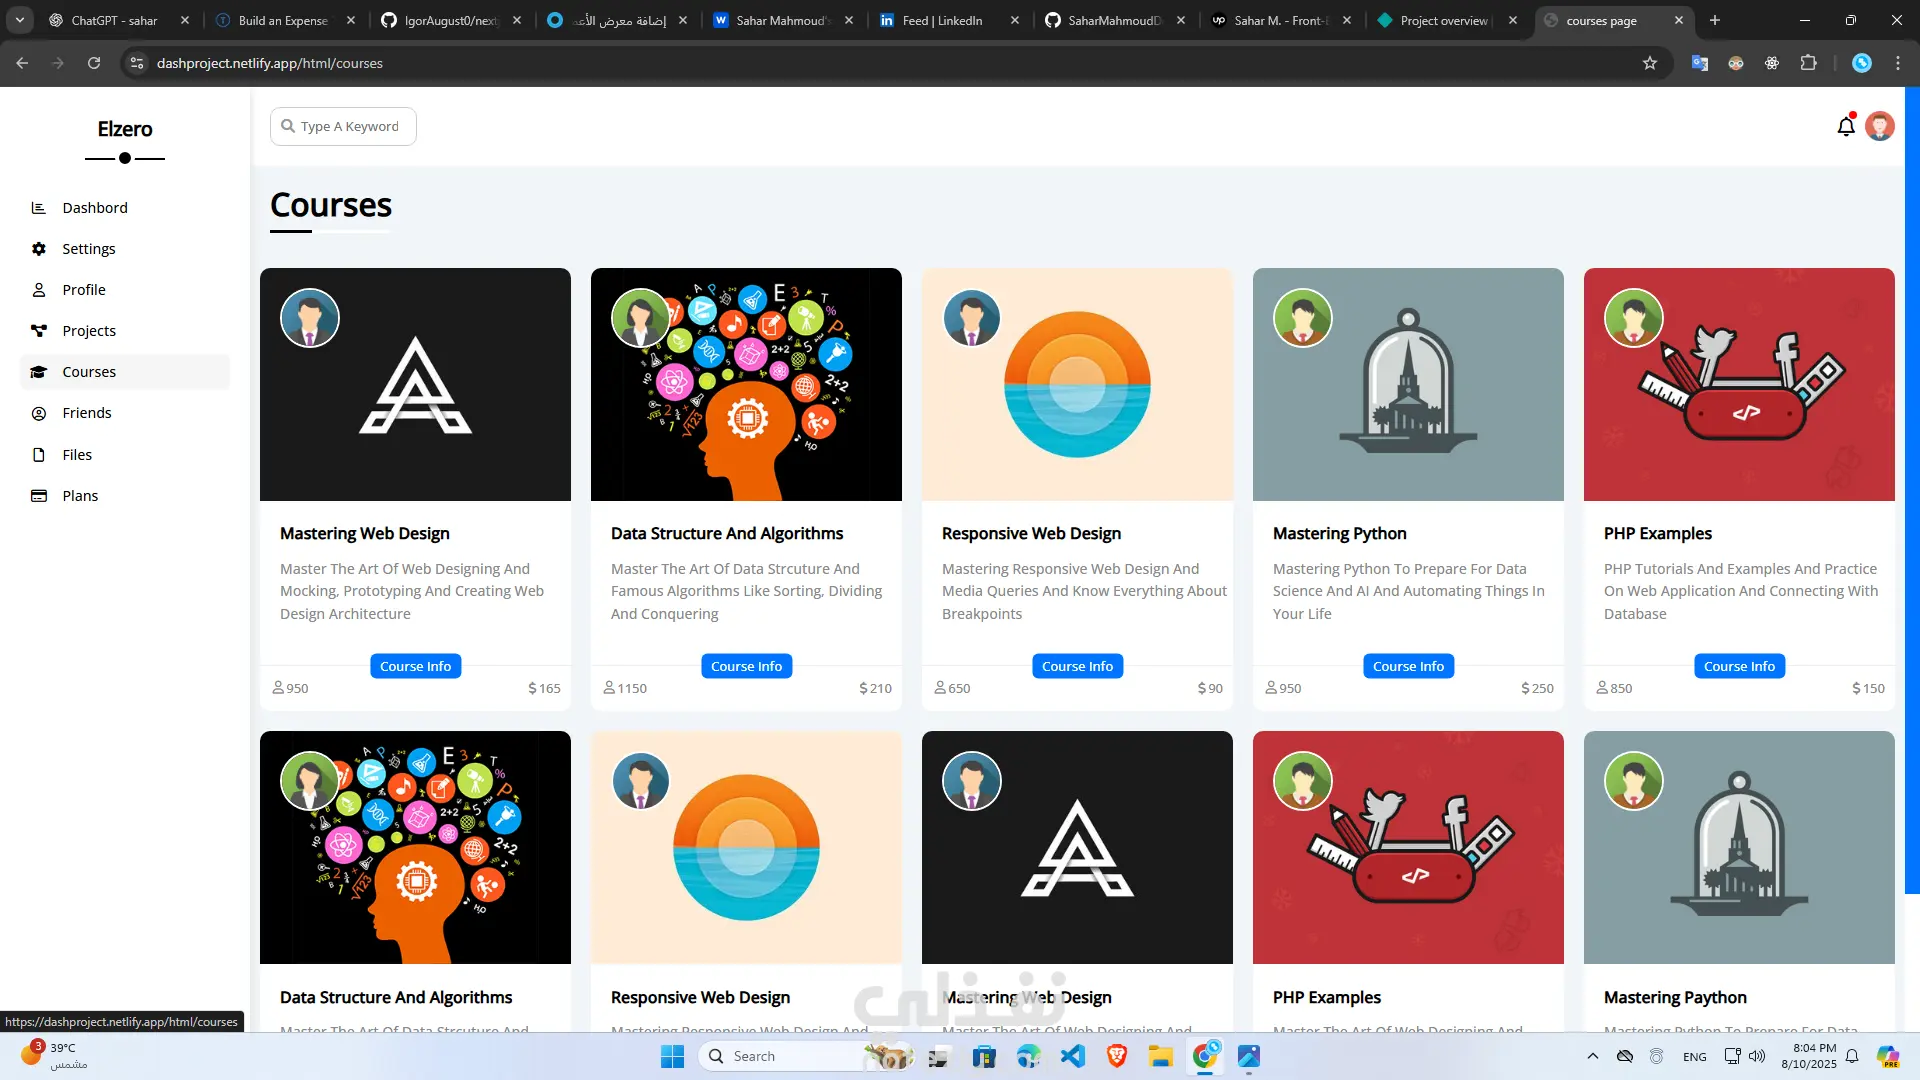The height and width of the screenshot is (1080, 1920).
Task: Go to the Files sidebar item
Action: coord(77,455)
